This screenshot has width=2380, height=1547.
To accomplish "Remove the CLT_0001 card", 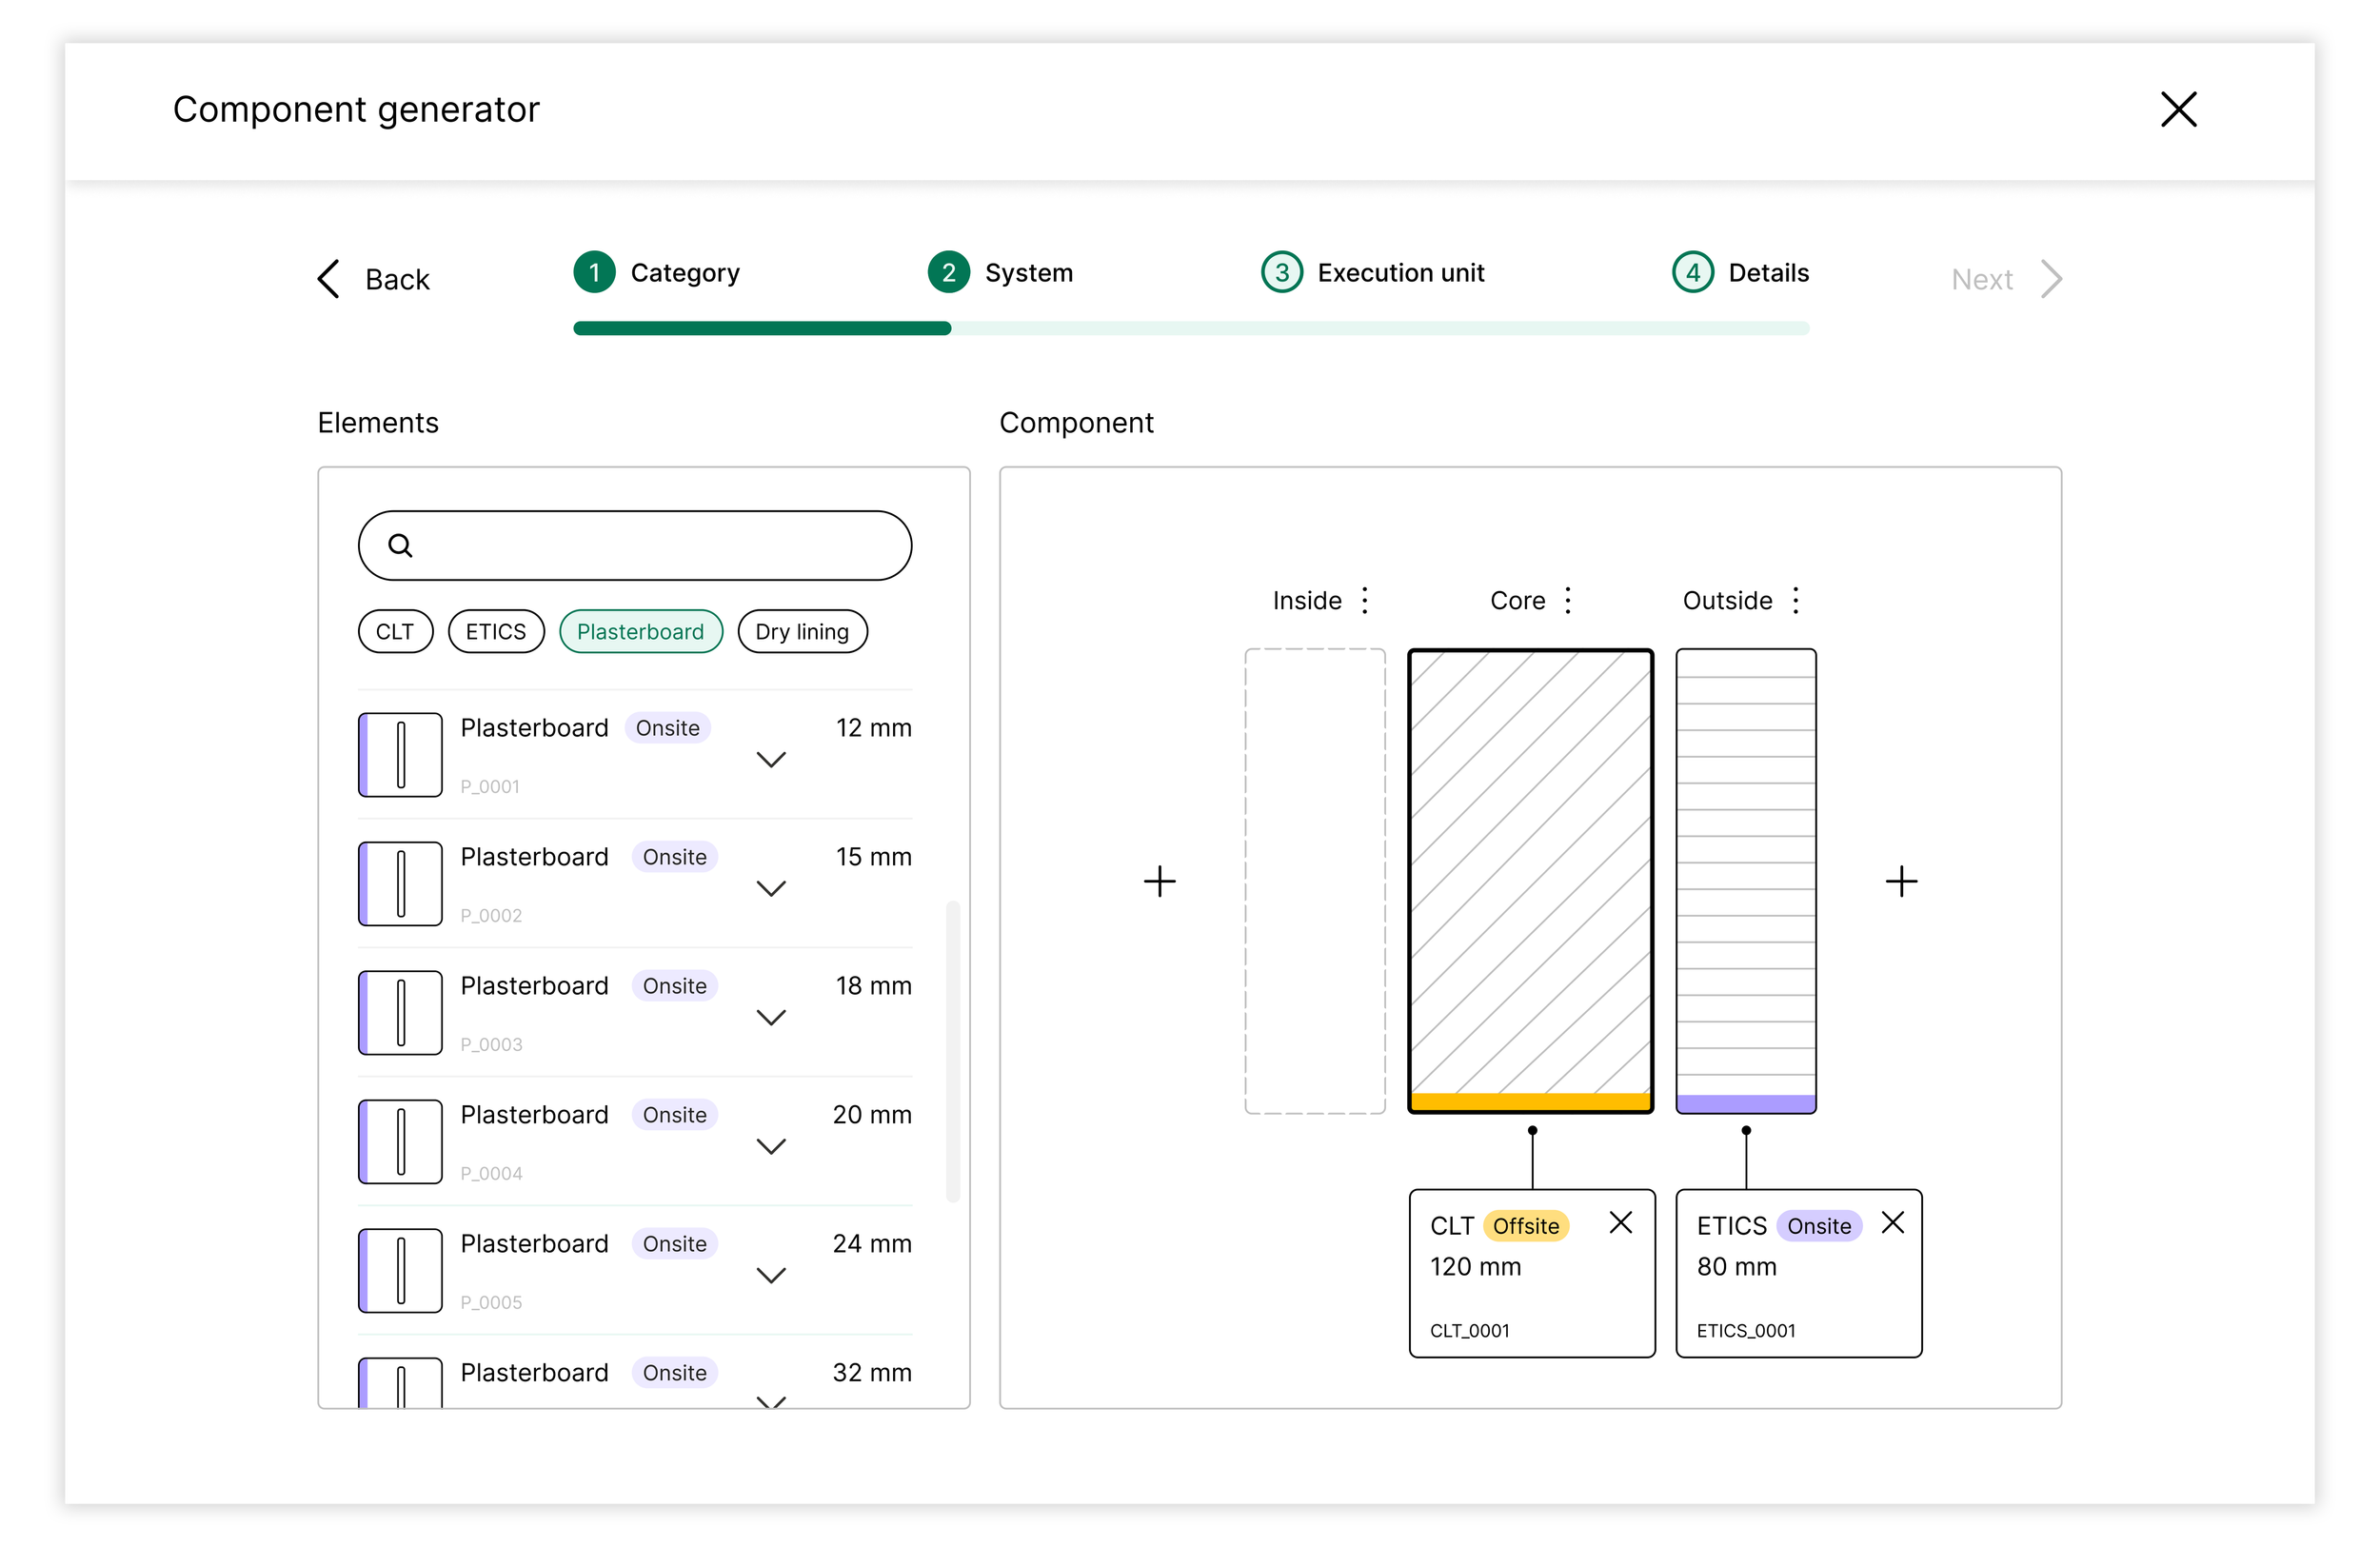I will pos(1620,1223).
